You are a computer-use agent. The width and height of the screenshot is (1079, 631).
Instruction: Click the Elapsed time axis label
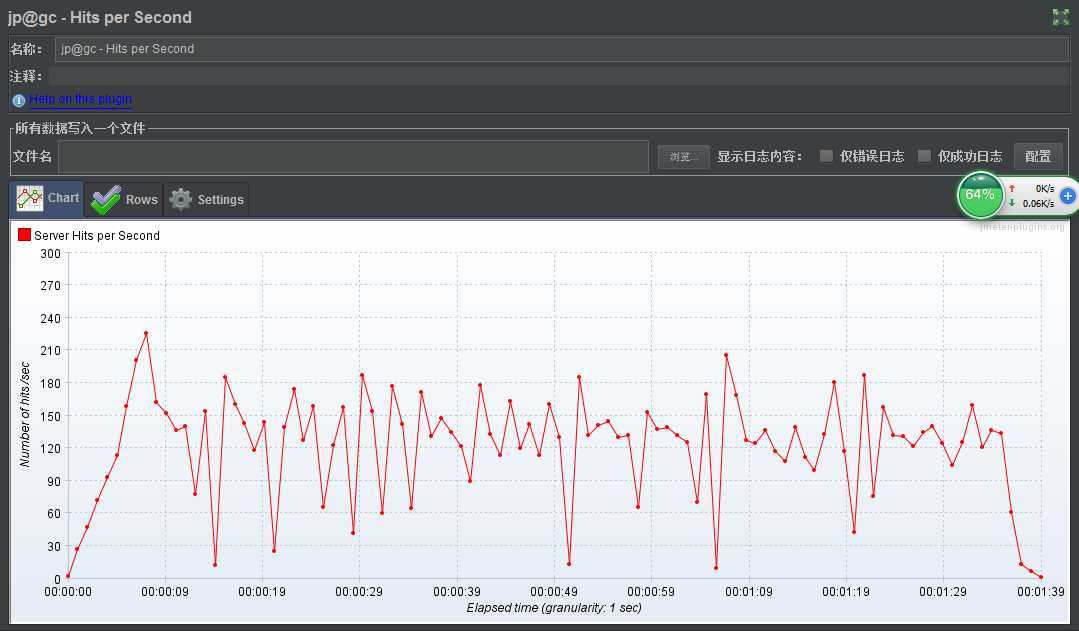(554, 608)
